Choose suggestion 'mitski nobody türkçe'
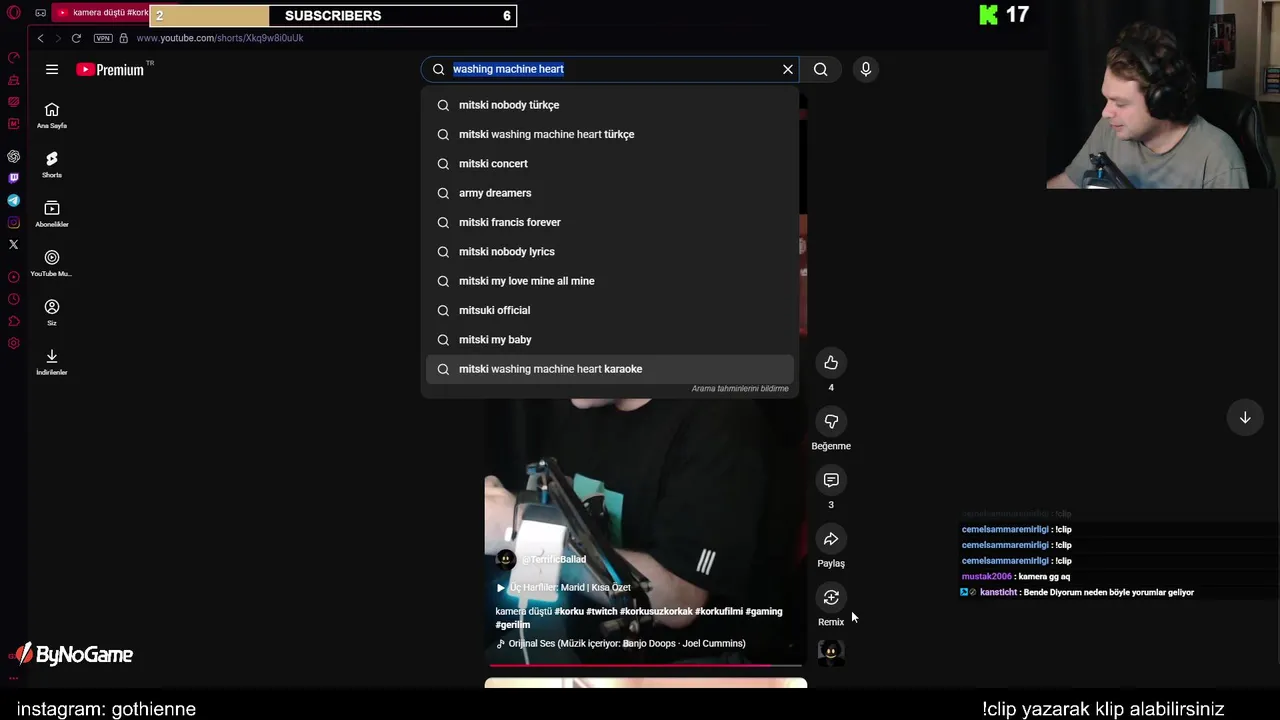This screenshot has height=720, width=1280. (610, 105)
